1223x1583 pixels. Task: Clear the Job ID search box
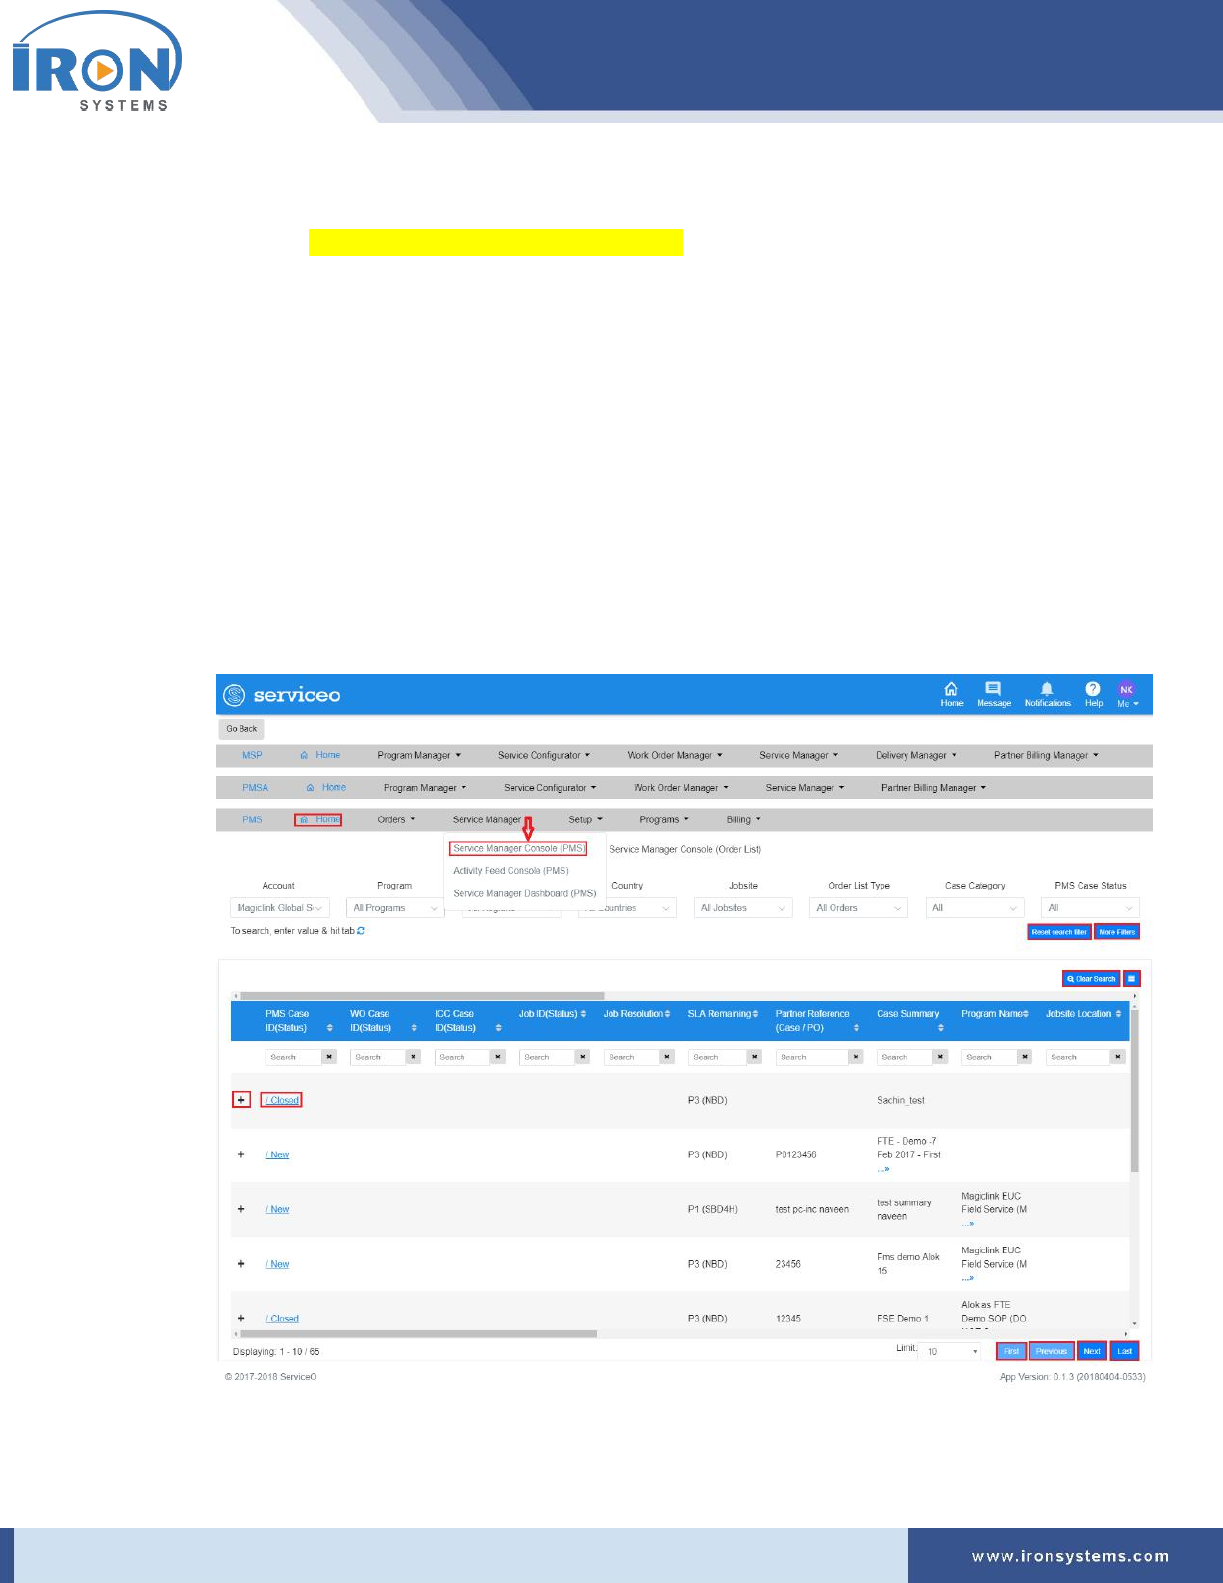tap(582, 1057)
